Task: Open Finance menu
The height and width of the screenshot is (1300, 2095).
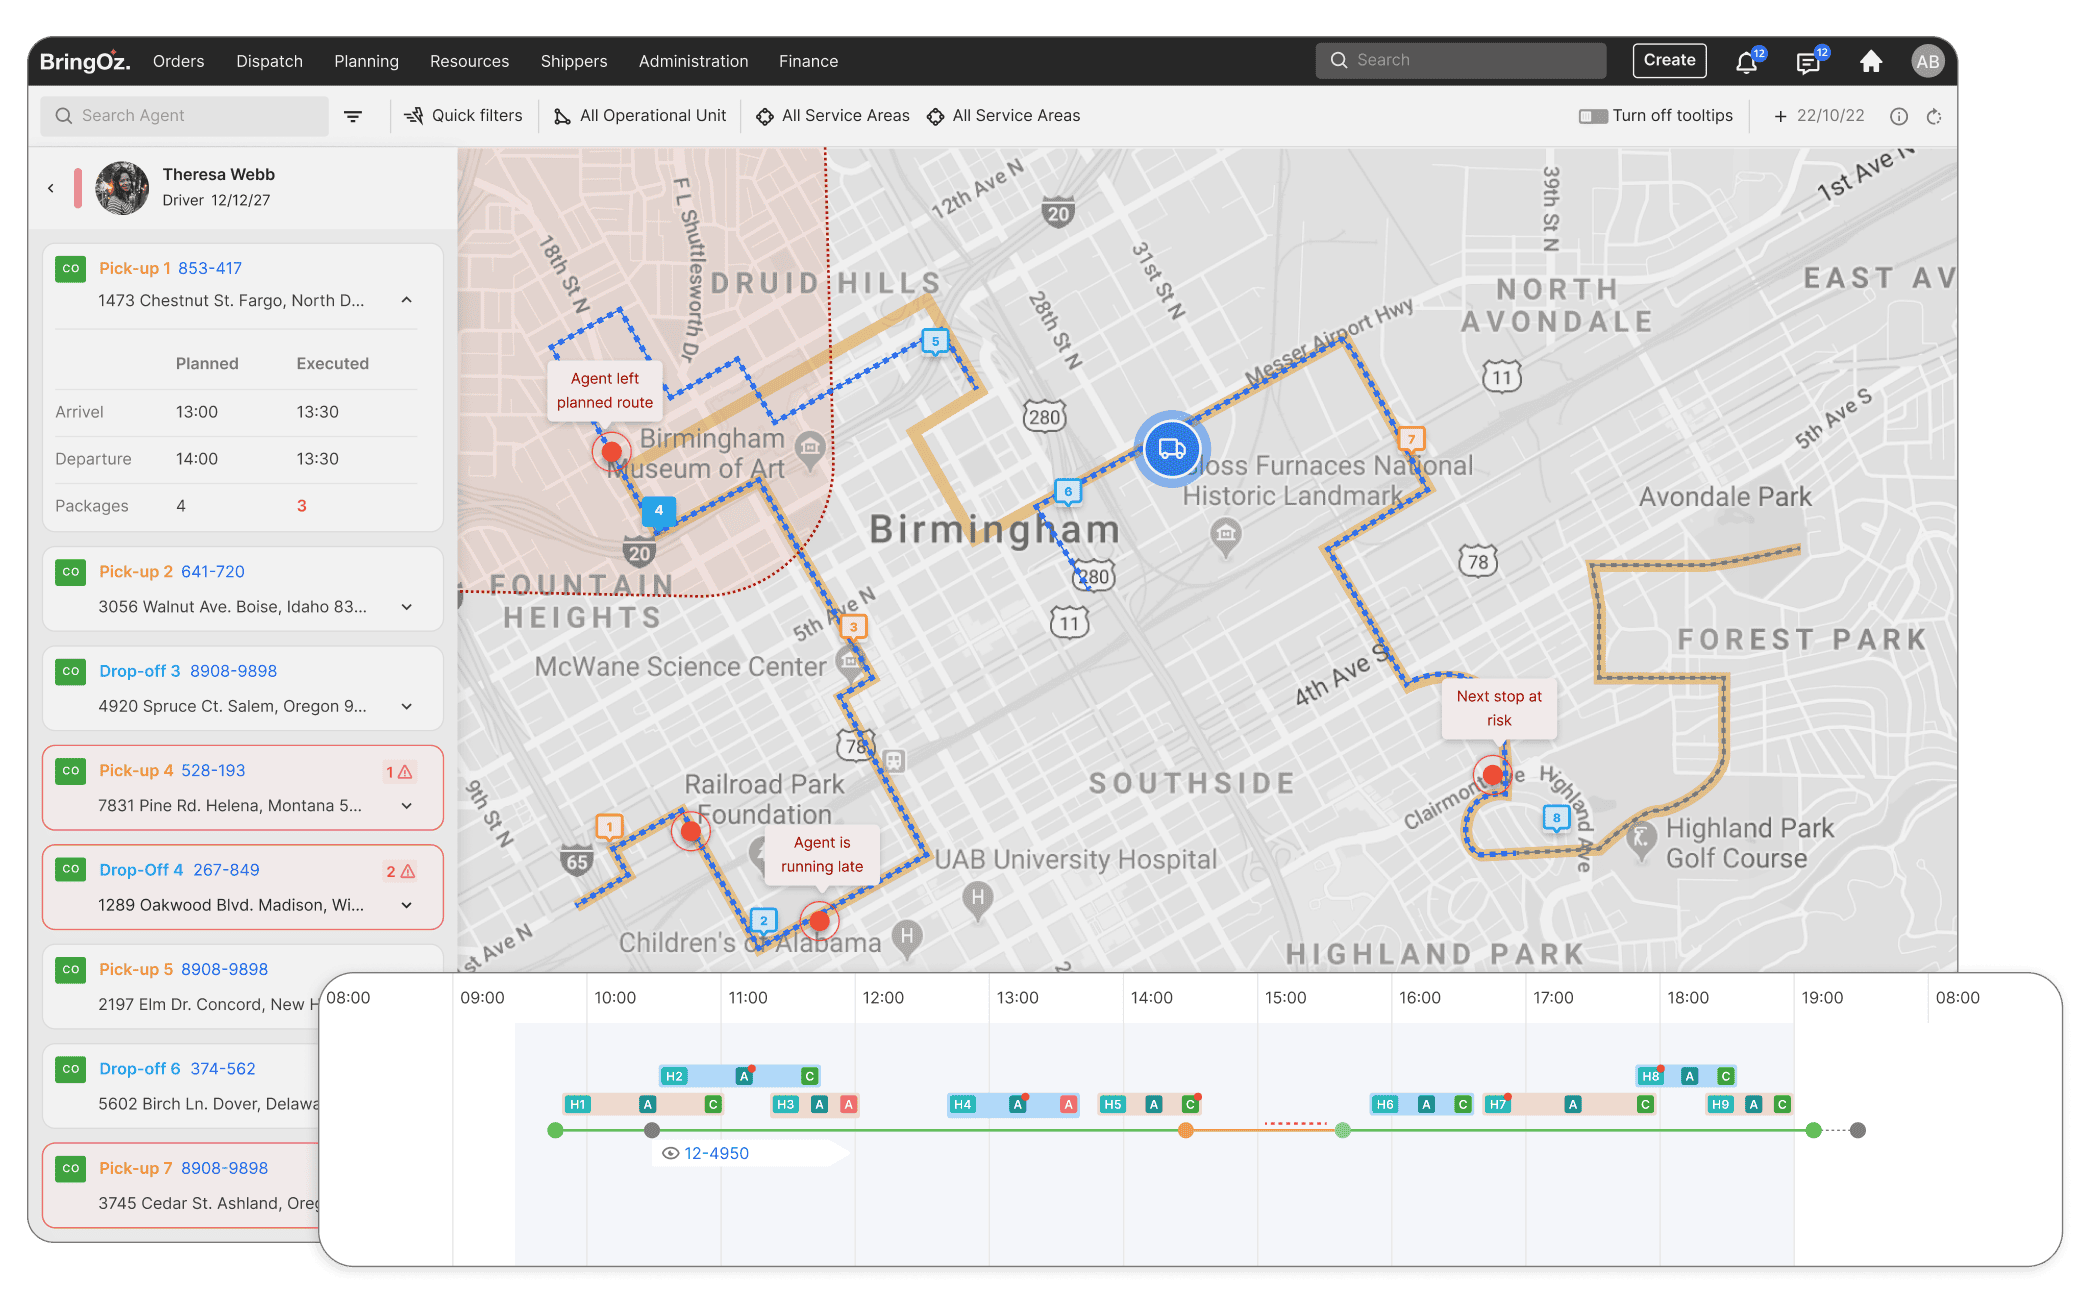Action: (x=808, y=61)
